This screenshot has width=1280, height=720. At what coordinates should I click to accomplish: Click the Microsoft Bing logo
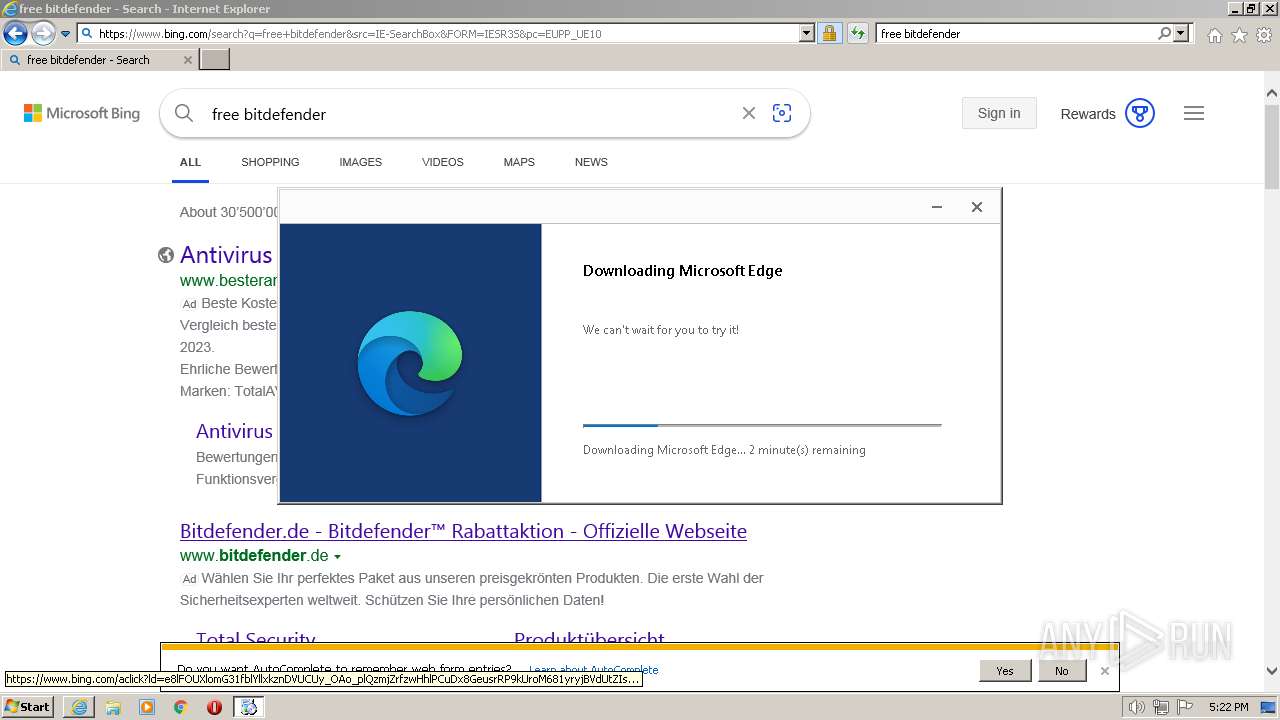(x=82, y=113)
